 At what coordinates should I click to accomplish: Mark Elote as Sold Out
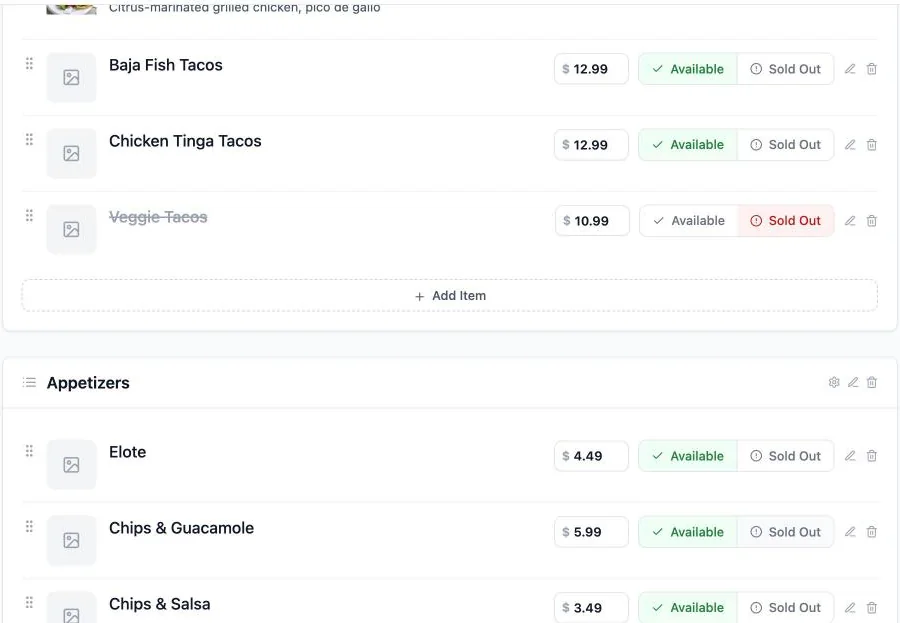(x=785, y=456)
